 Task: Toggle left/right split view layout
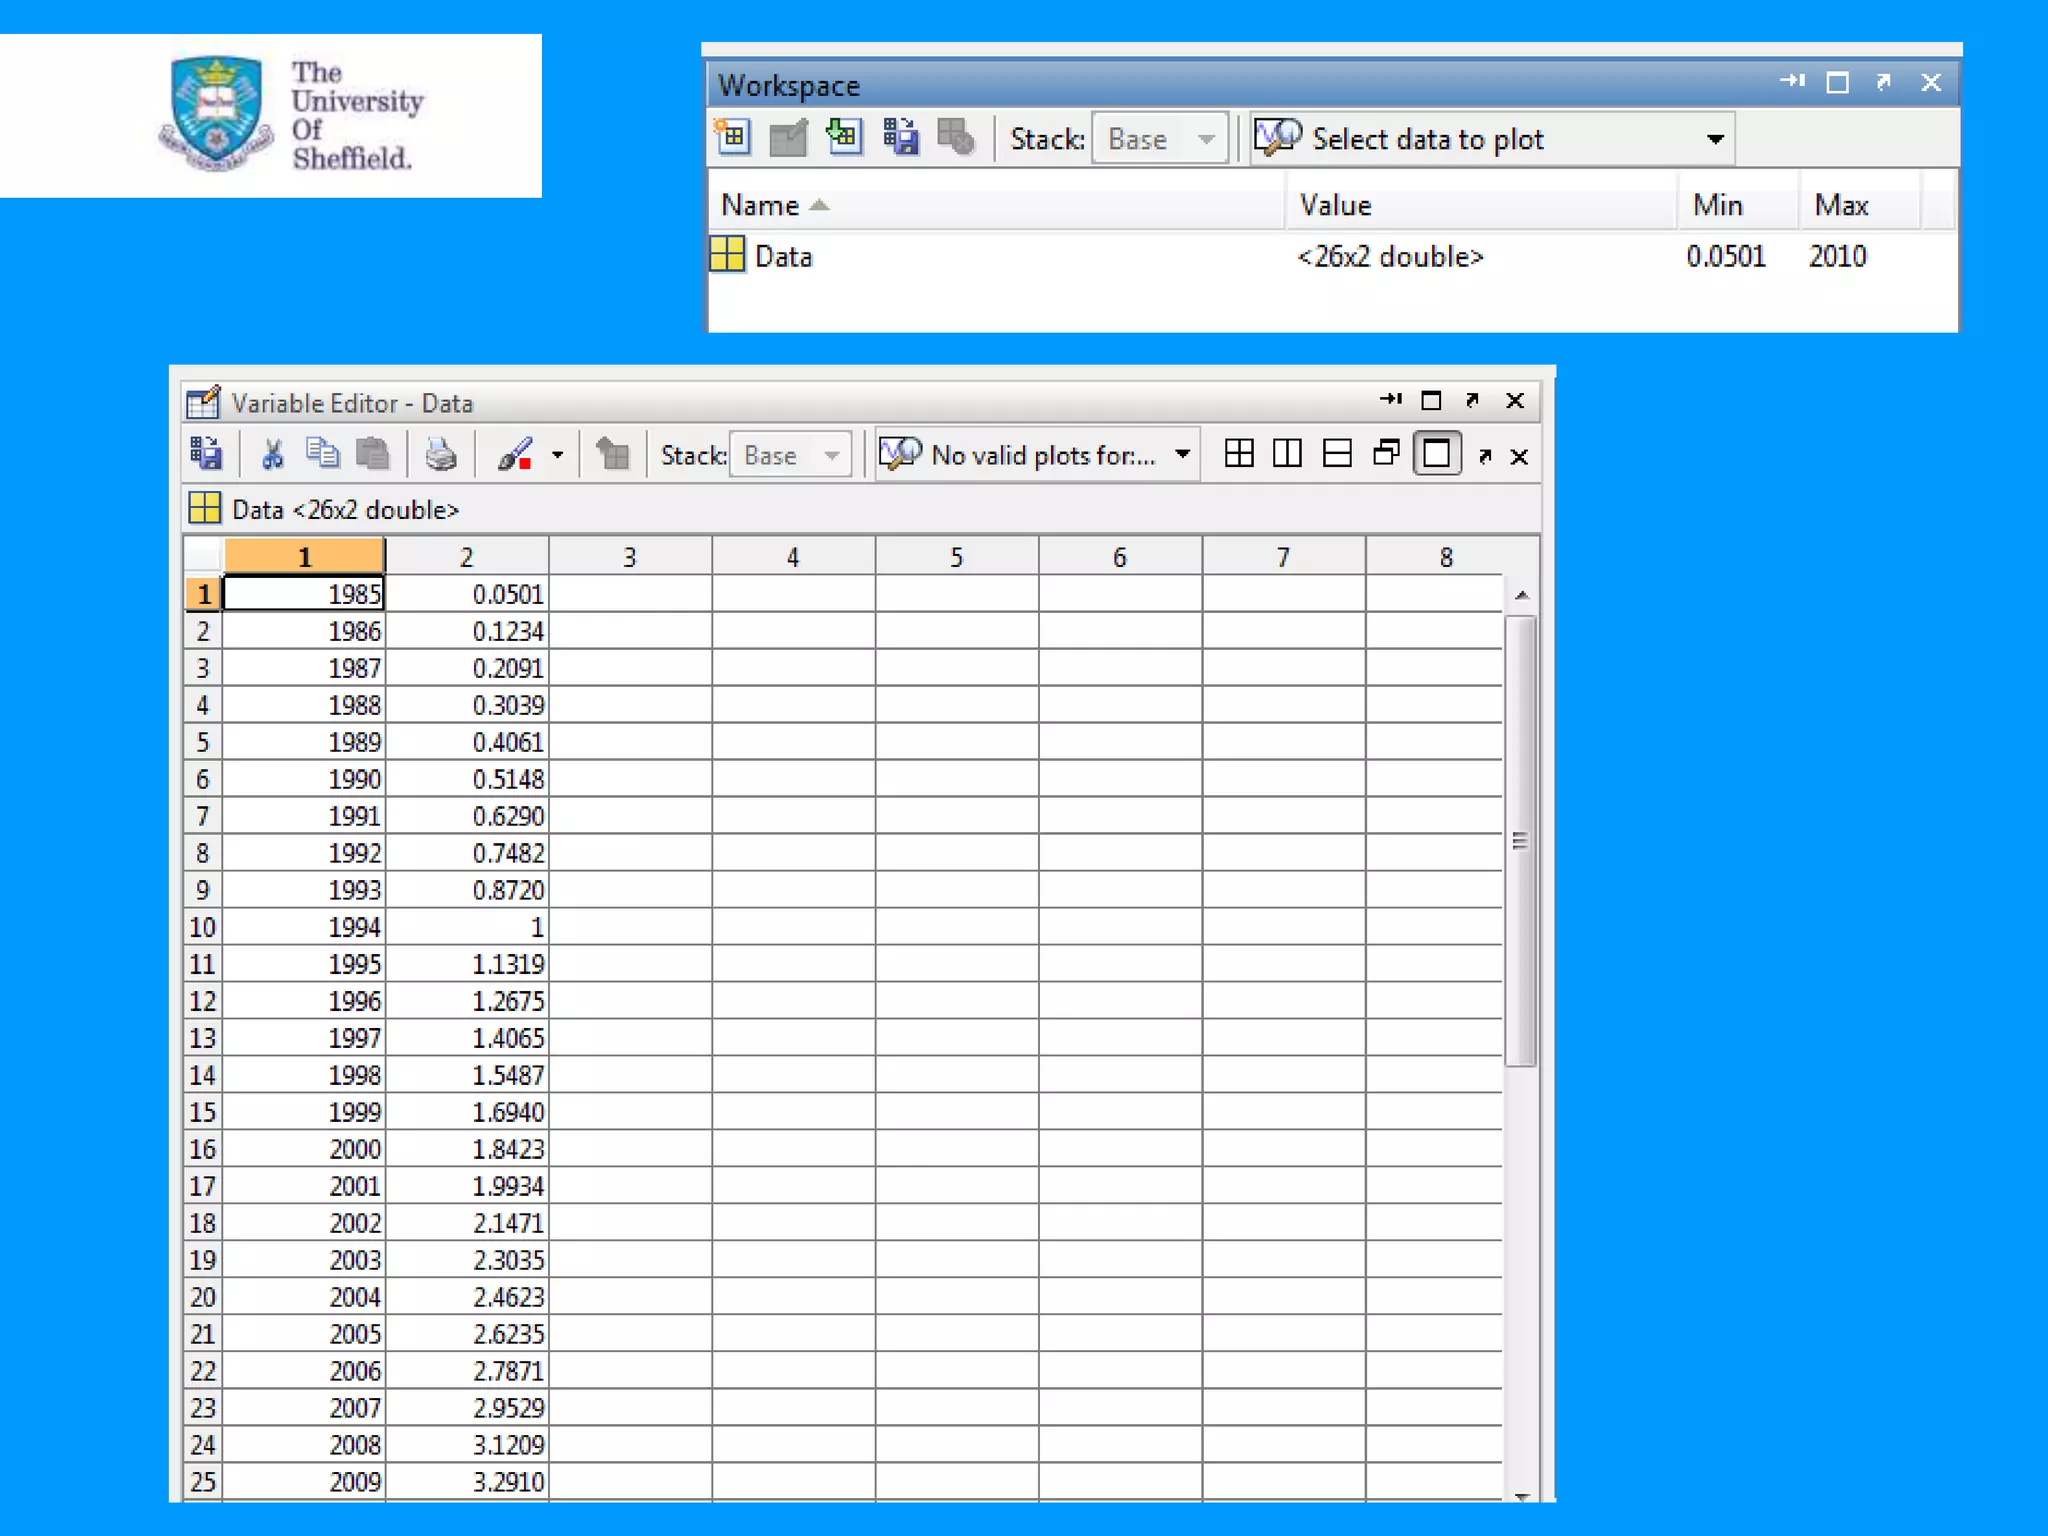click(x=1288, y=455)
